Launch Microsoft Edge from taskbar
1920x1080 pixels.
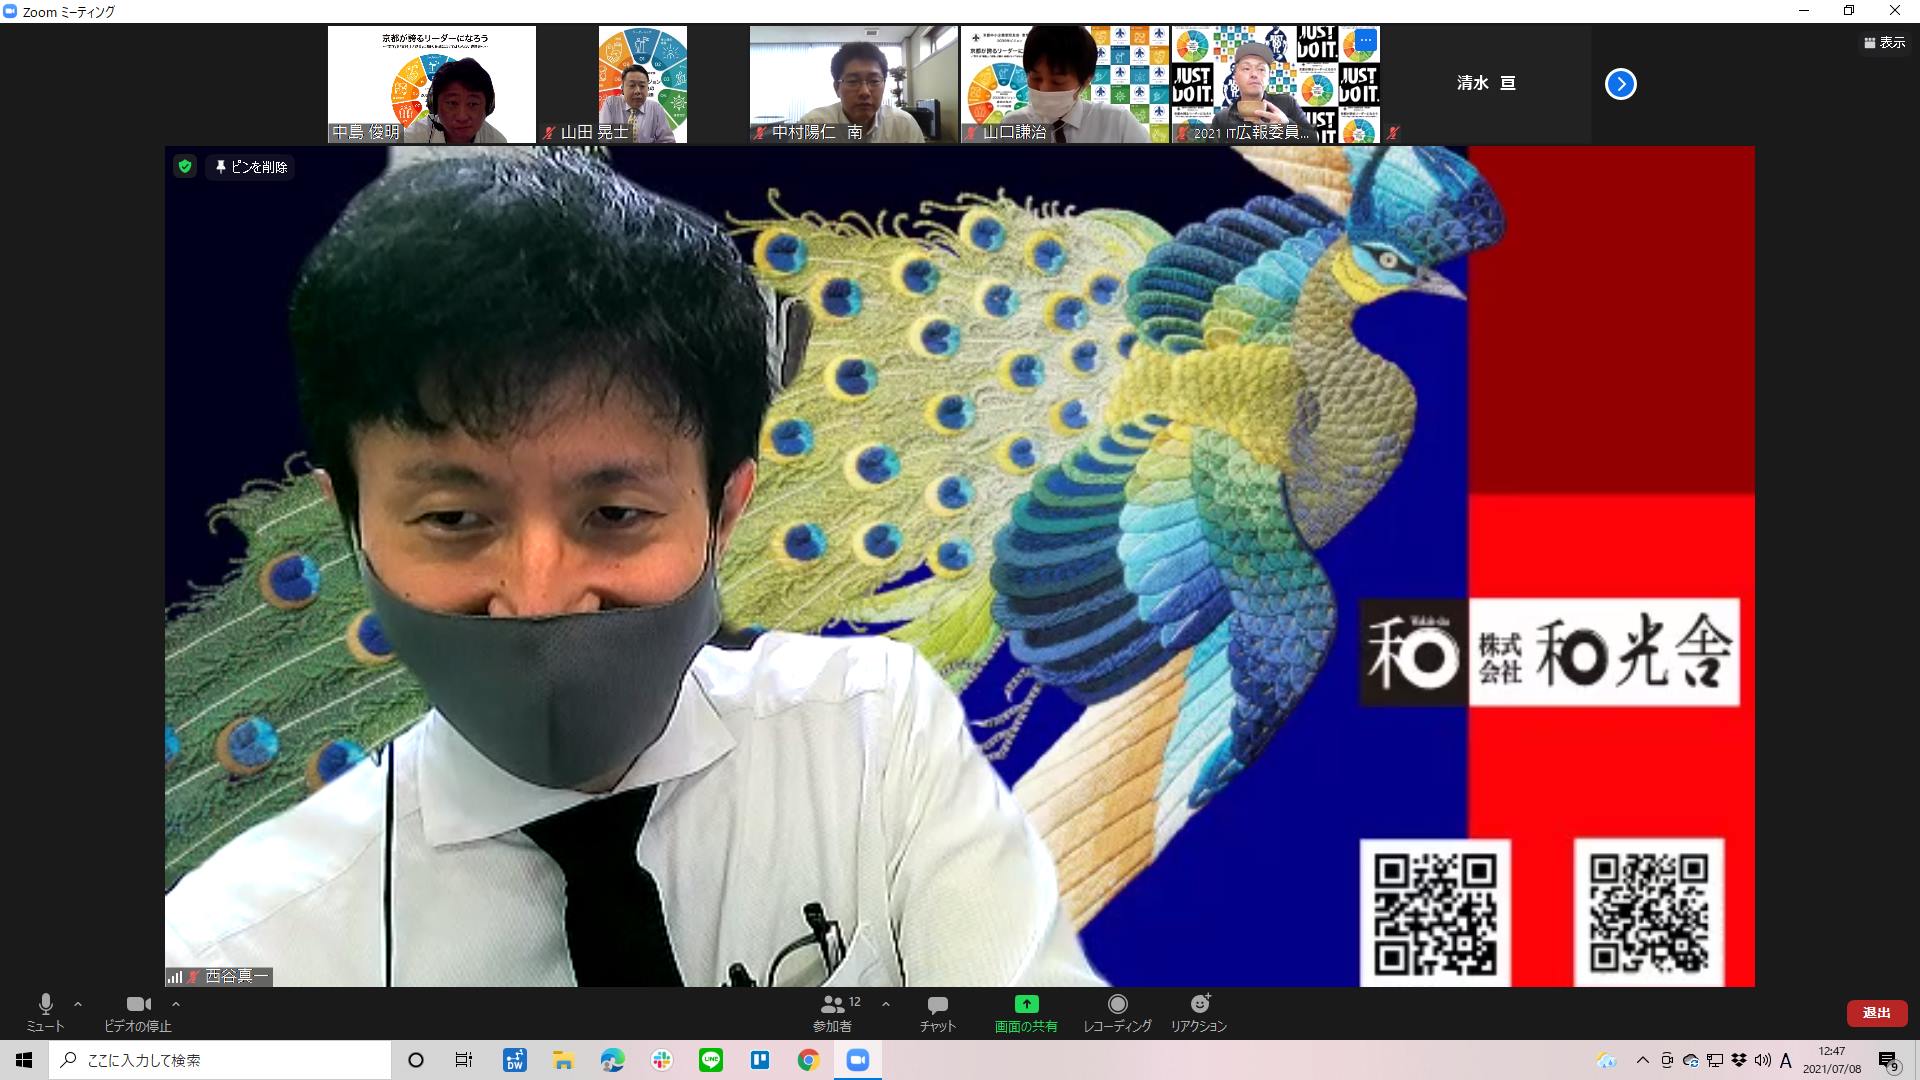coord(612,1060)
